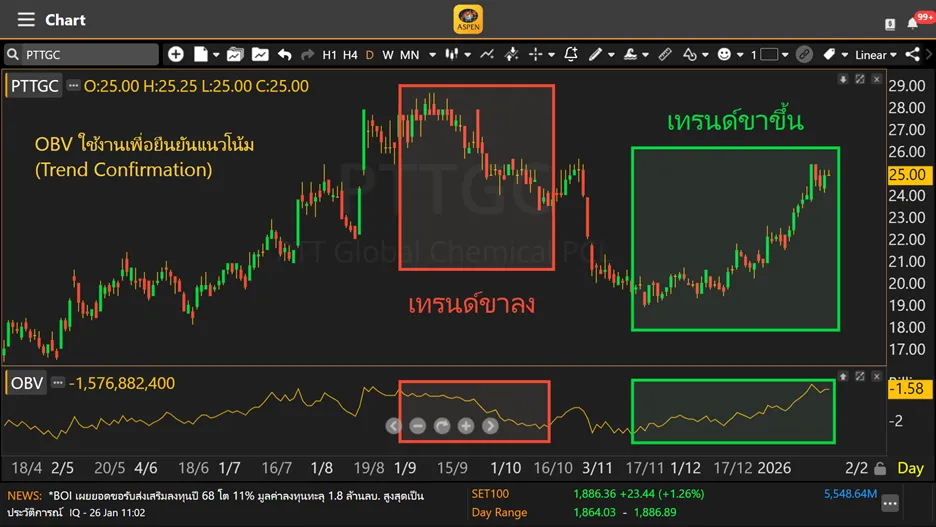Share the chart with share icon
This screenshot has width=936, height=527.
pos(912,54)
